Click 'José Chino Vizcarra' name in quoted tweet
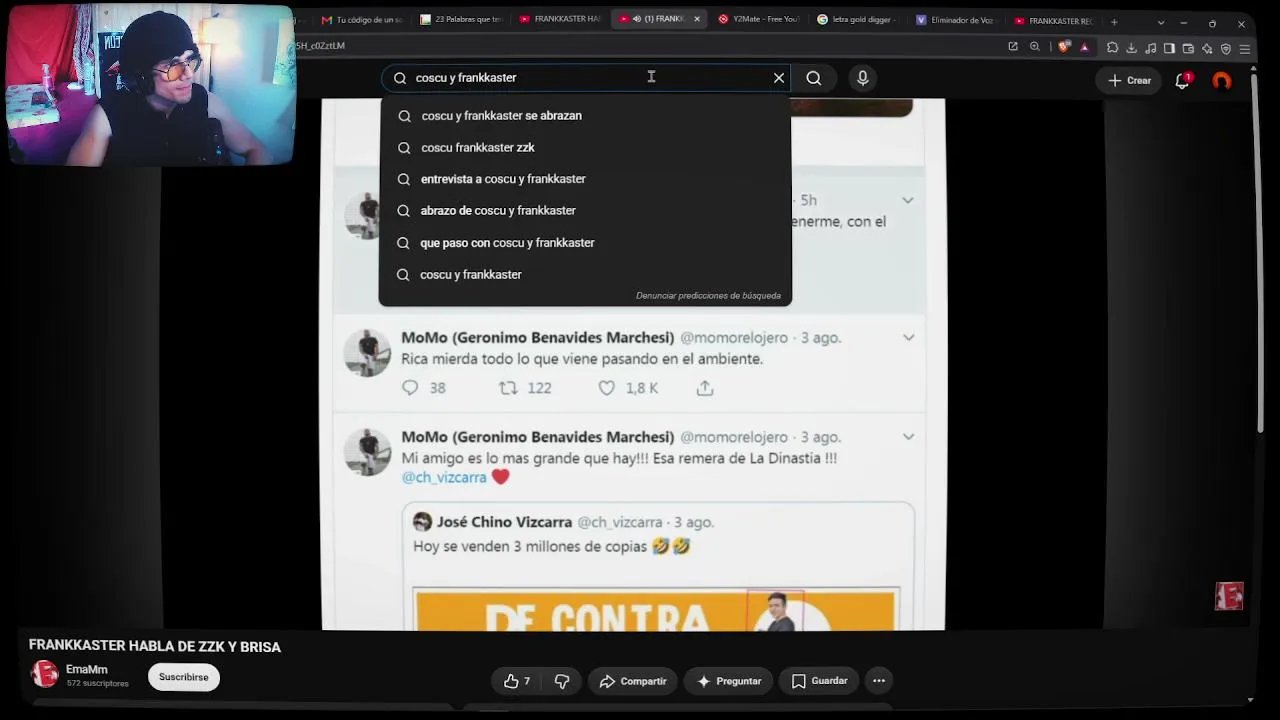 point(504,522)
